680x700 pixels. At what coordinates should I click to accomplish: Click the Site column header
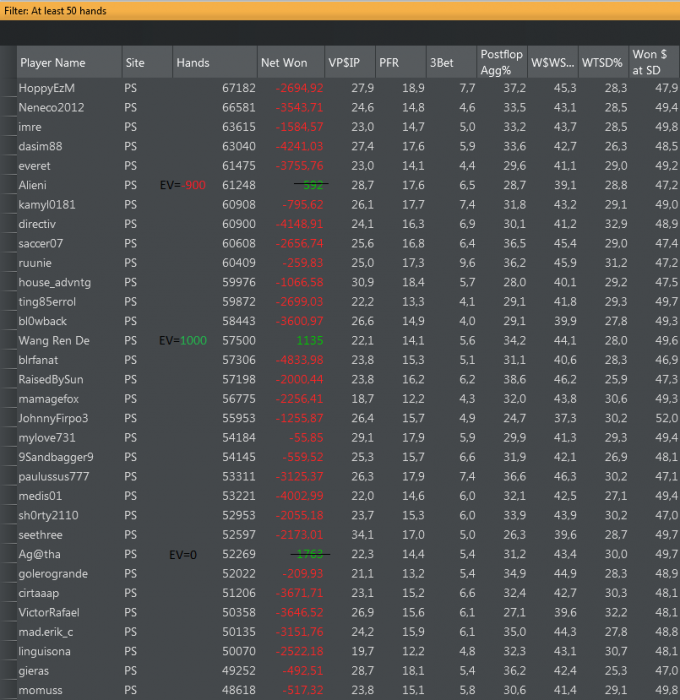[147, 62]
